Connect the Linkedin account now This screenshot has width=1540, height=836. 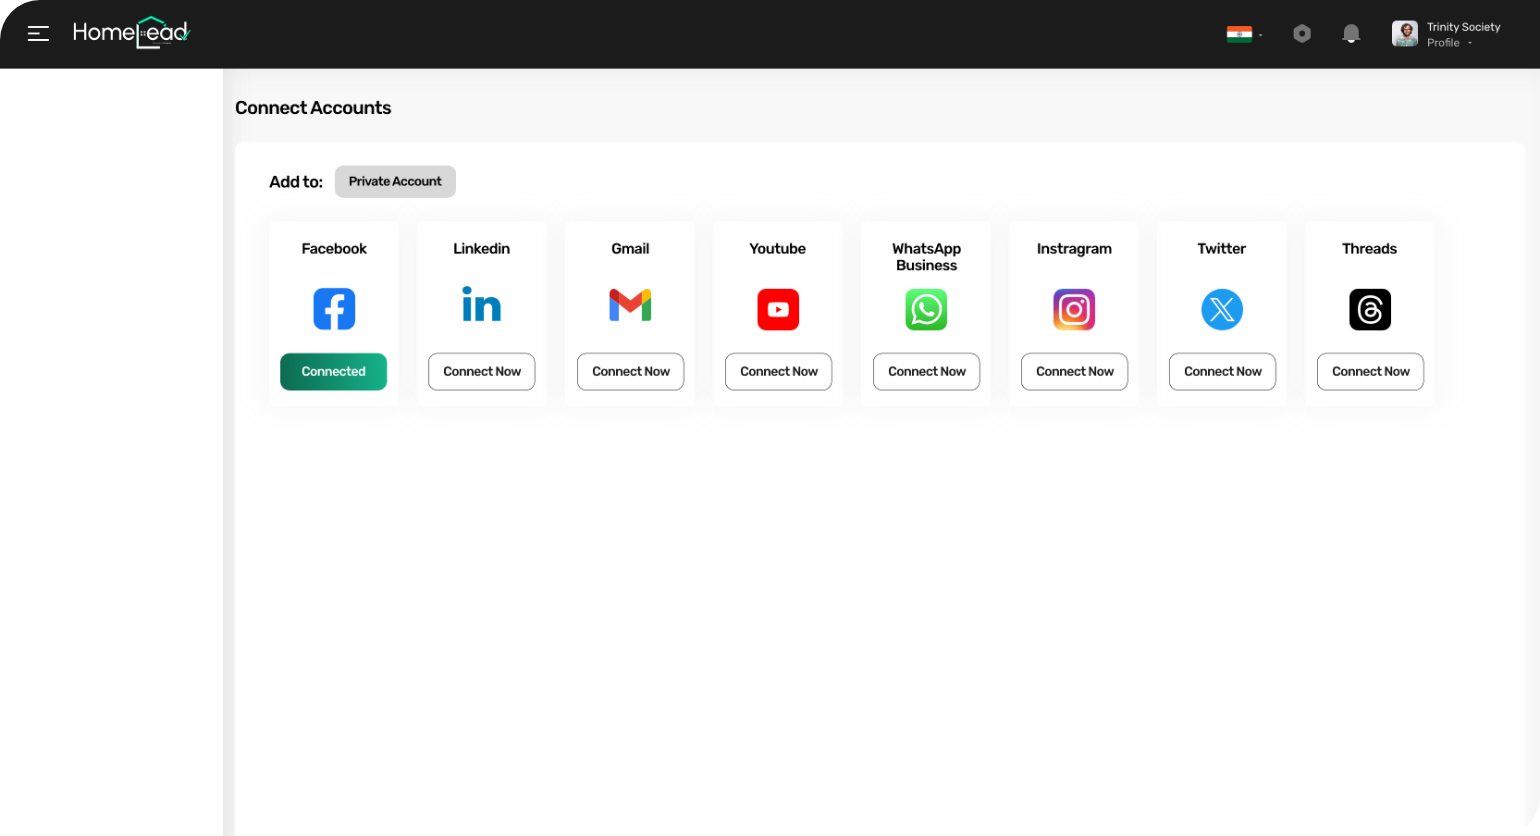point(482,372)
